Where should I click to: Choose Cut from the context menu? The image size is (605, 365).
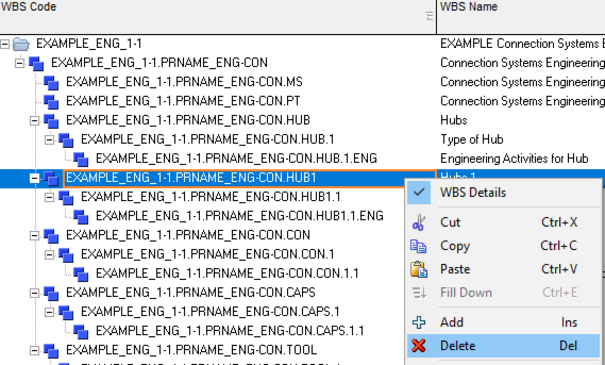[x=504, y=223]
